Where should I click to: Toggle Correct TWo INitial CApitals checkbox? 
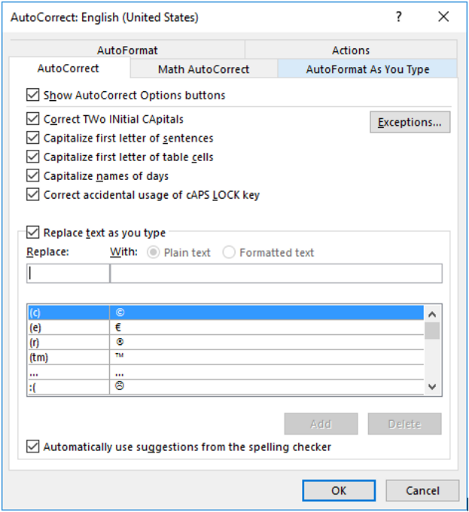33,119
